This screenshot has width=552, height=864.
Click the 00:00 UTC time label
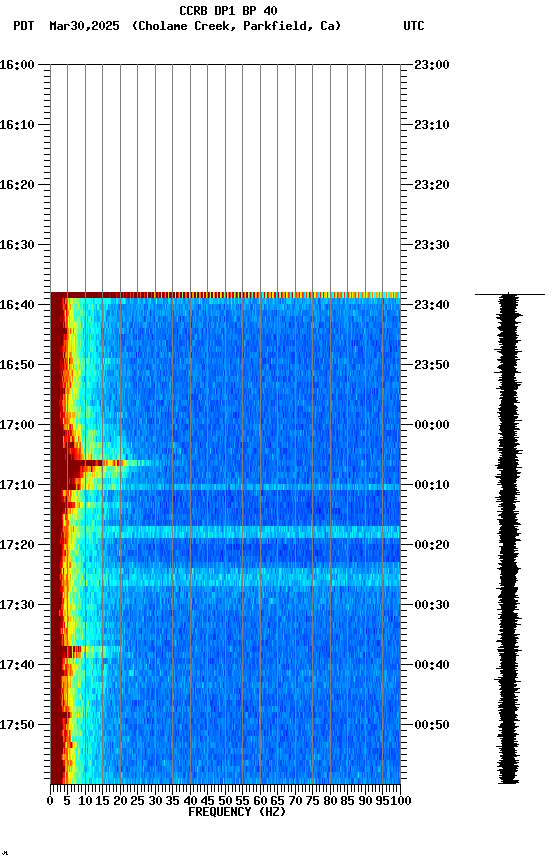432,425
